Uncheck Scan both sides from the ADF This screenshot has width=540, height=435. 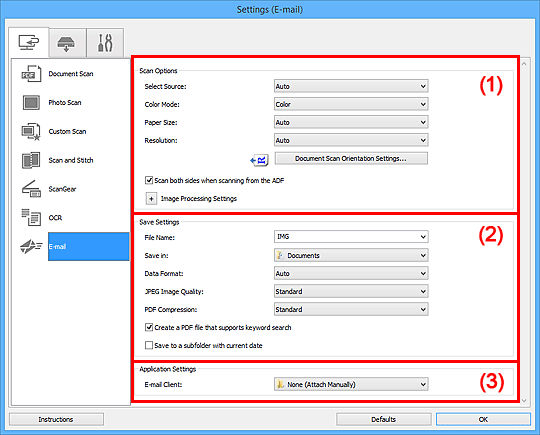pyautogui.click(x=149, y=180)
